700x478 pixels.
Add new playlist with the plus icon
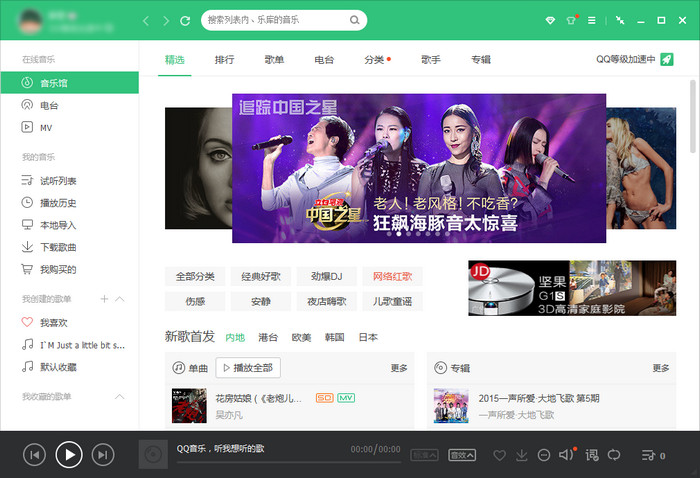click(x=104, y=299)
